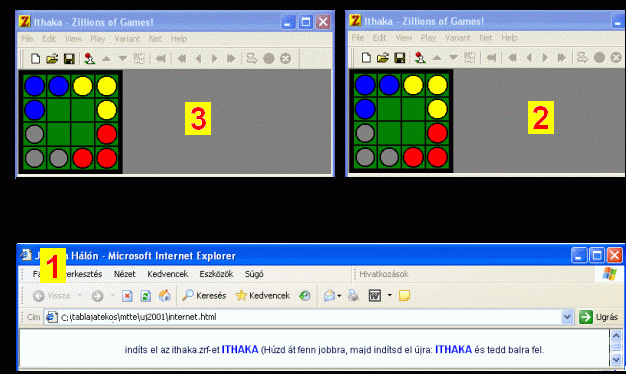Screen dimensions: 626x374
Task: Click the Home icon in Internet Explorer
Action: (164, 296)
